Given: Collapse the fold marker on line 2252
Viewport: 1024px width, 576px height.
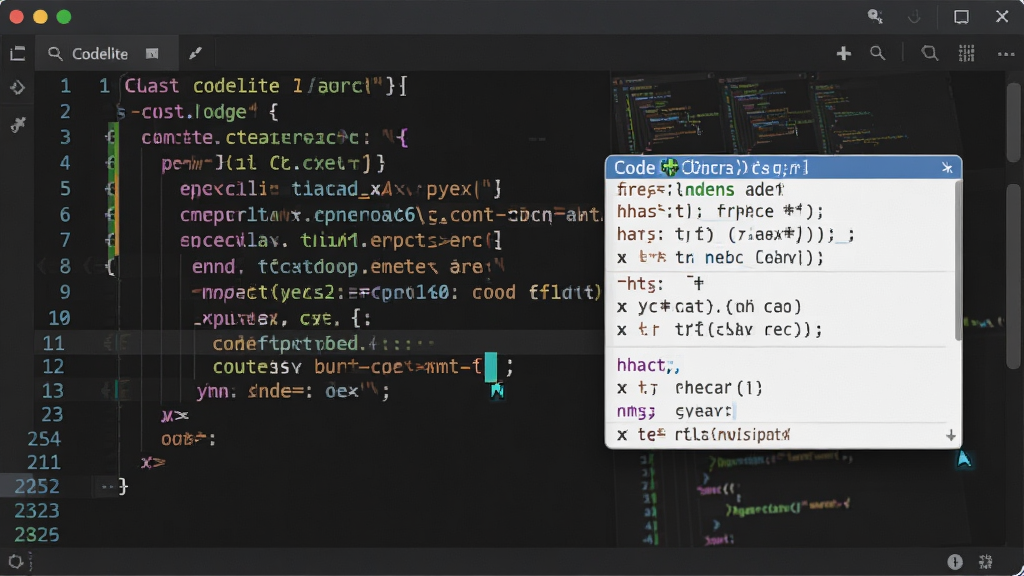Looking at the screenshot, I should [107, 487].
